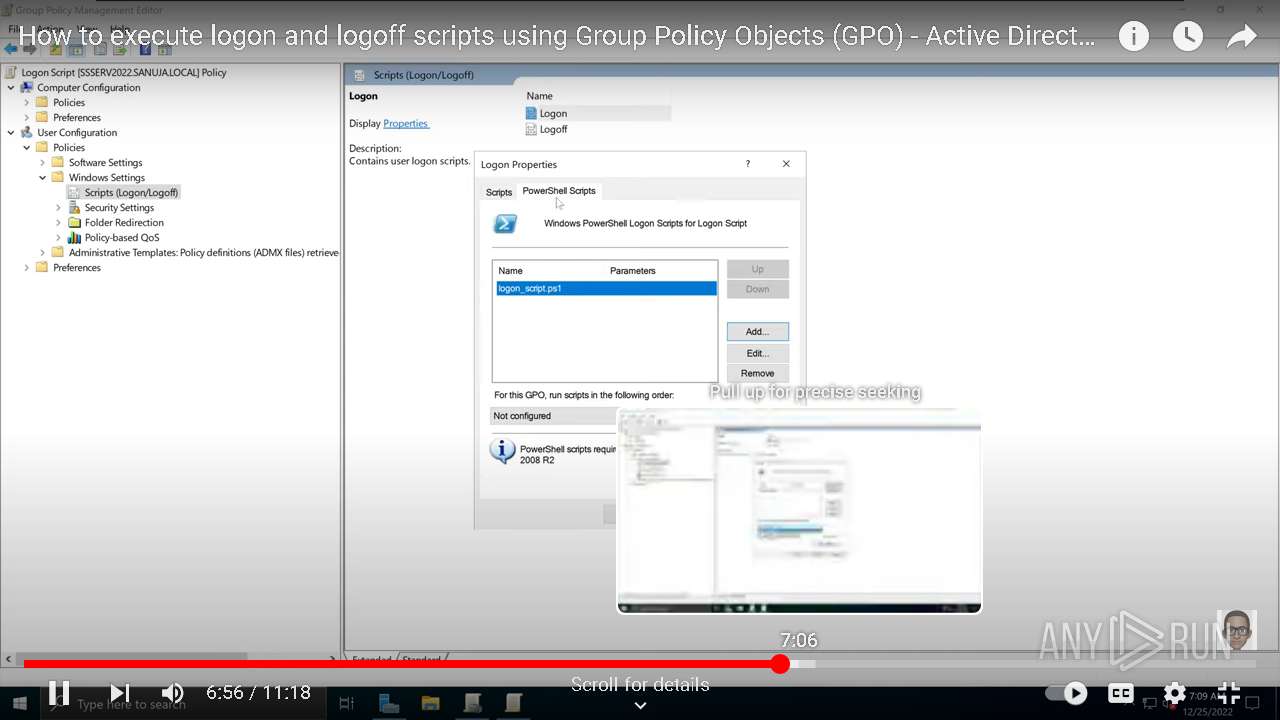Click the Down button
This screenshot has height=720, width=1280.
[758, 289]
